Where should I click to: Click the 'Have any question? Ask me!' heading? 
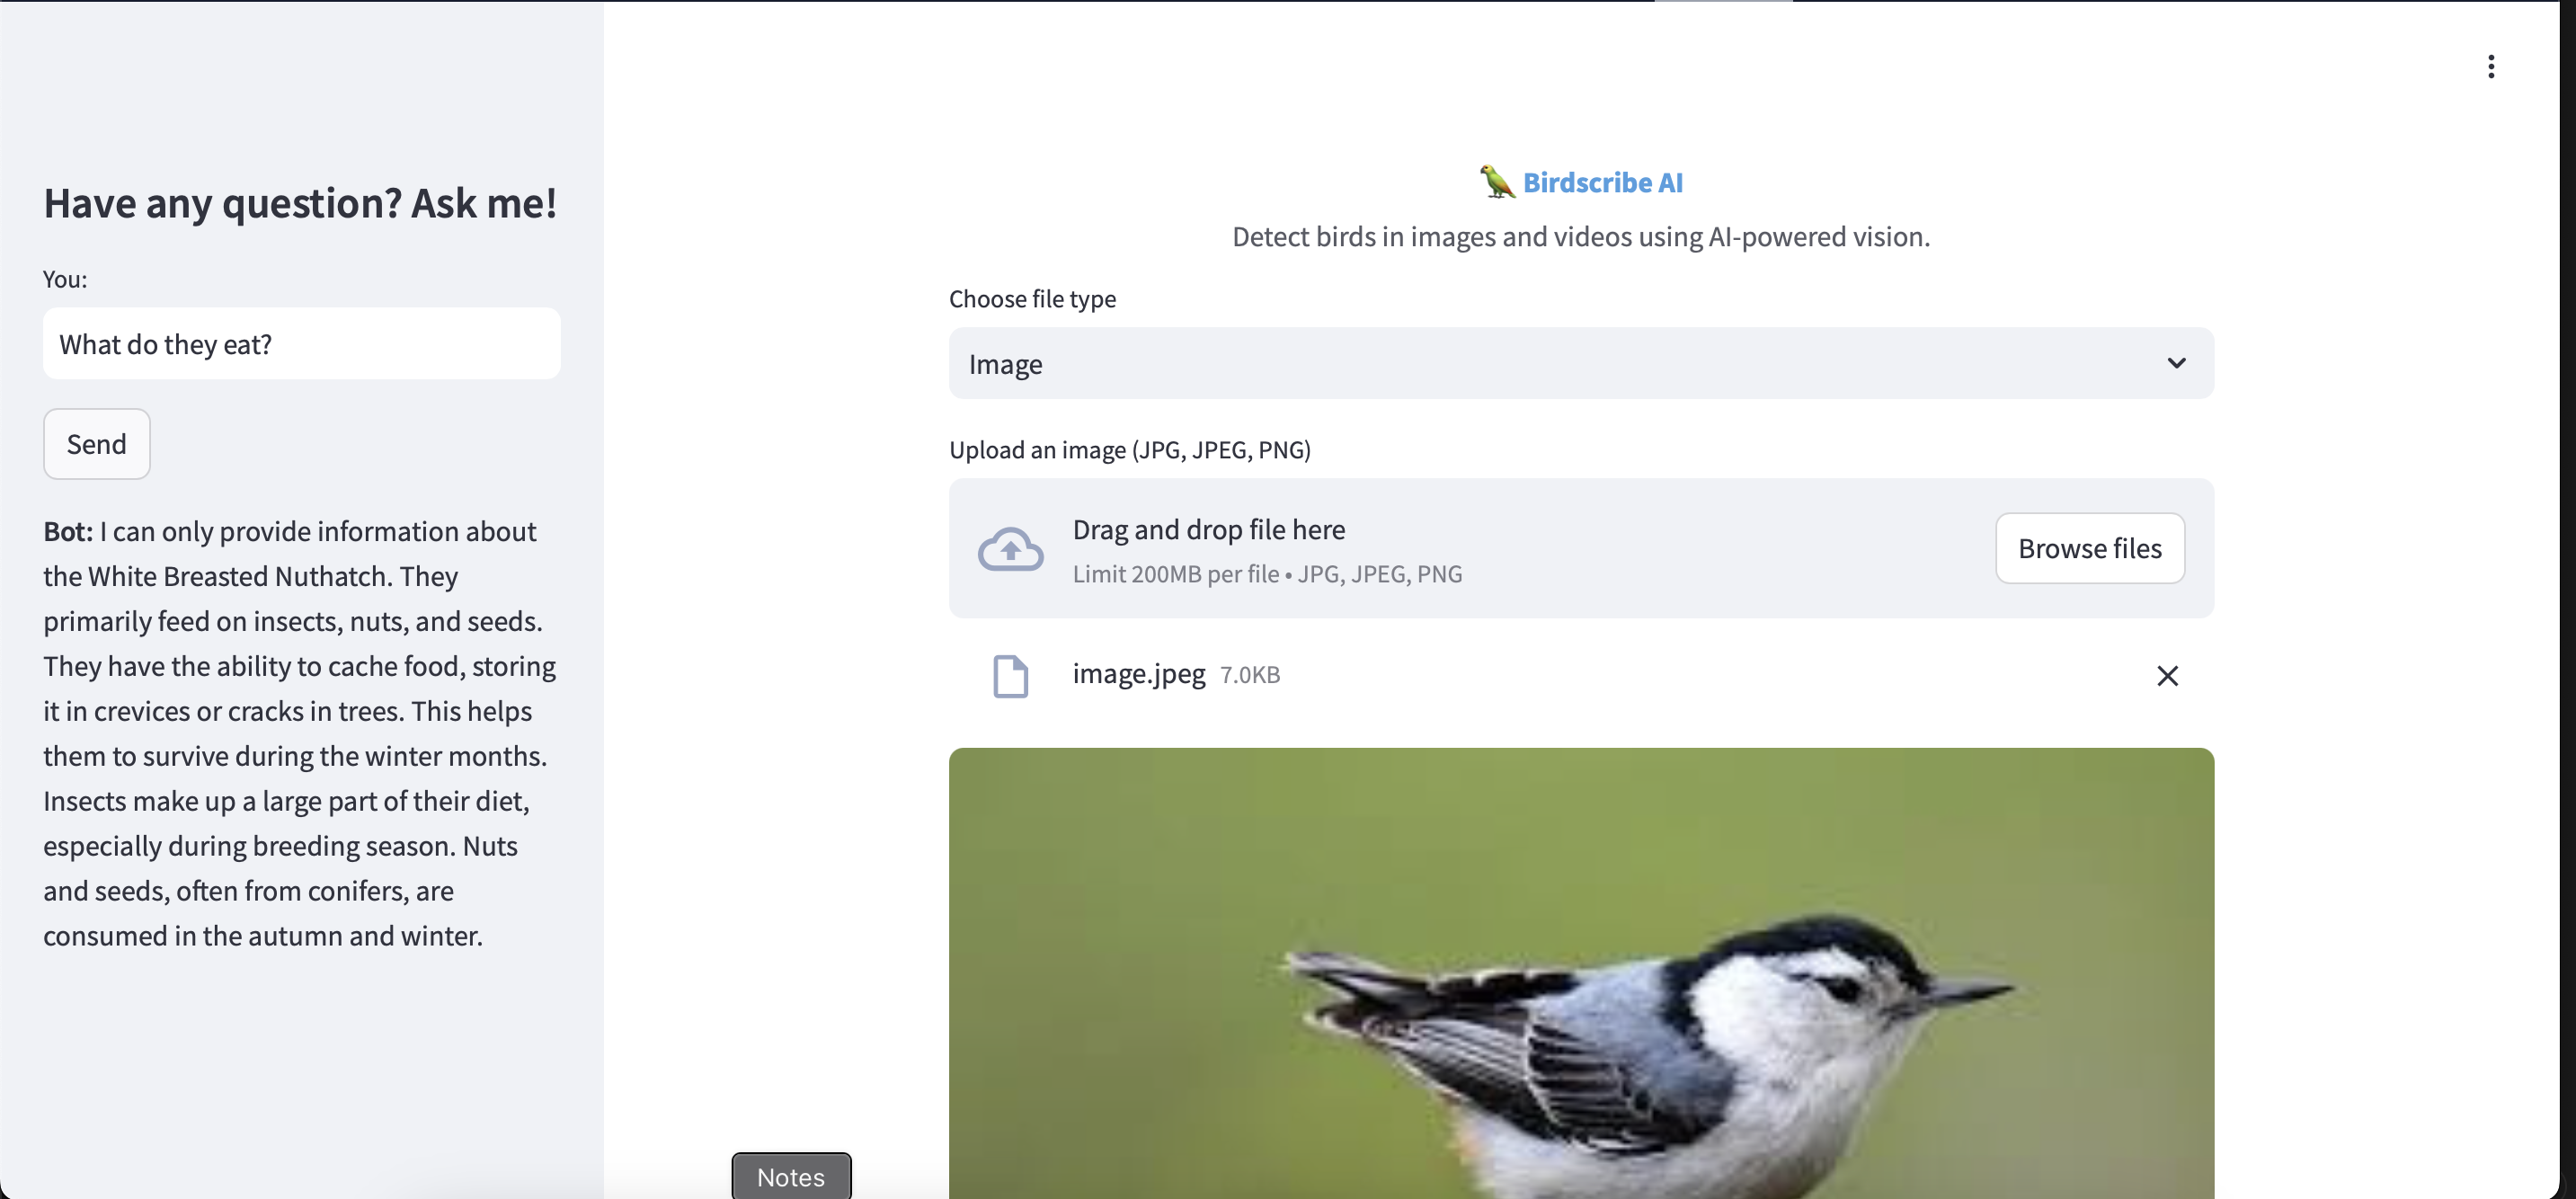pyautogui.click(x=300, y=203)
